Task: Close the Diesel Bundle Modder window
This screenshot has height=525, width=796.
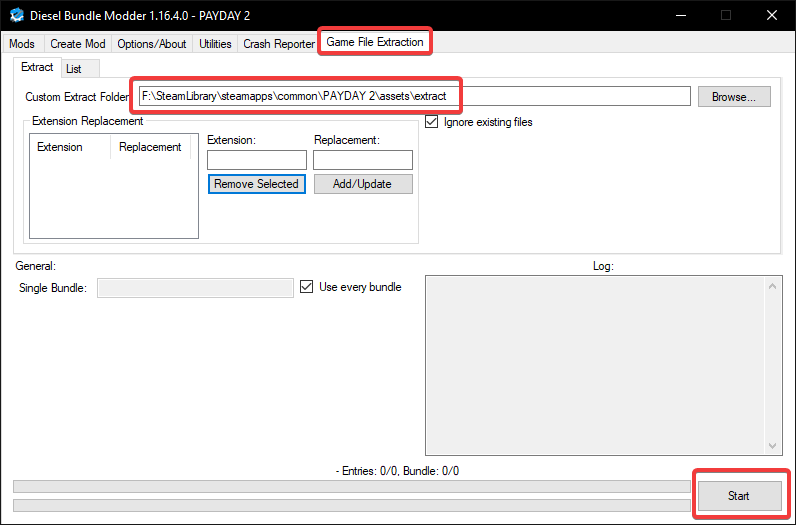Action: (772, 15)
